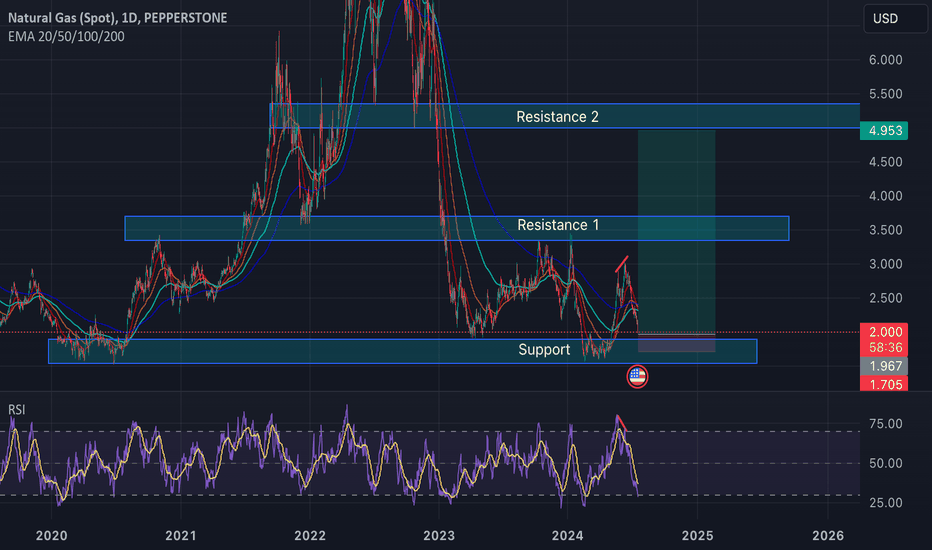Click the 5.500 price axis label

[886, 94]
